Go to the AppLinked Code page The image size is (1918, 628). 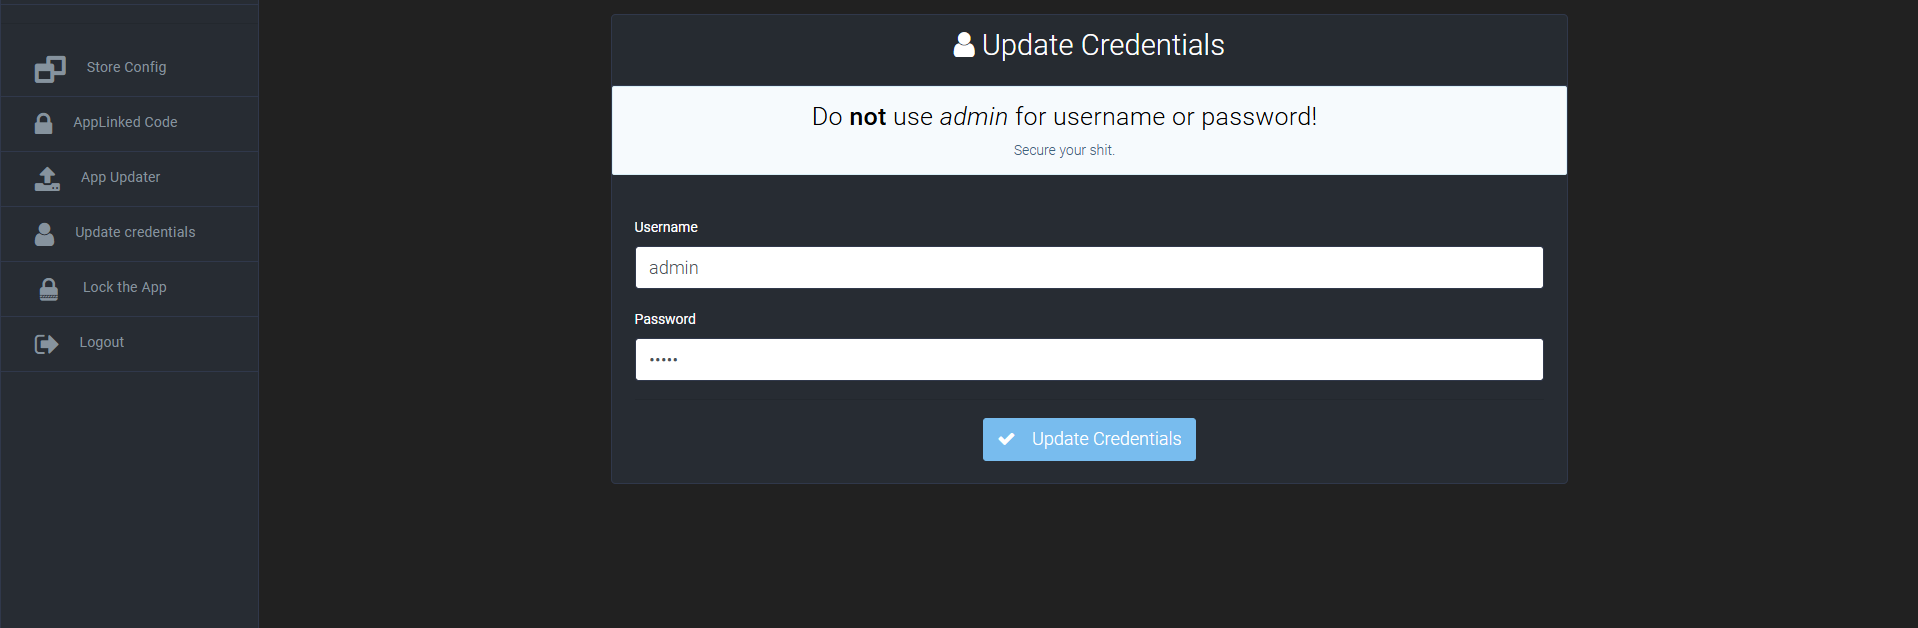(x=125, y=122)
